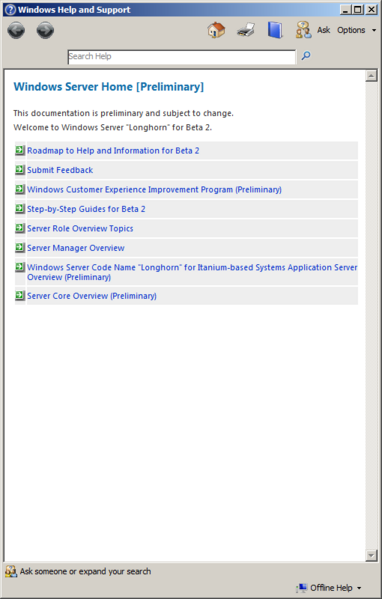Click the scrollbar down arrow

click(x=371, y=555)
